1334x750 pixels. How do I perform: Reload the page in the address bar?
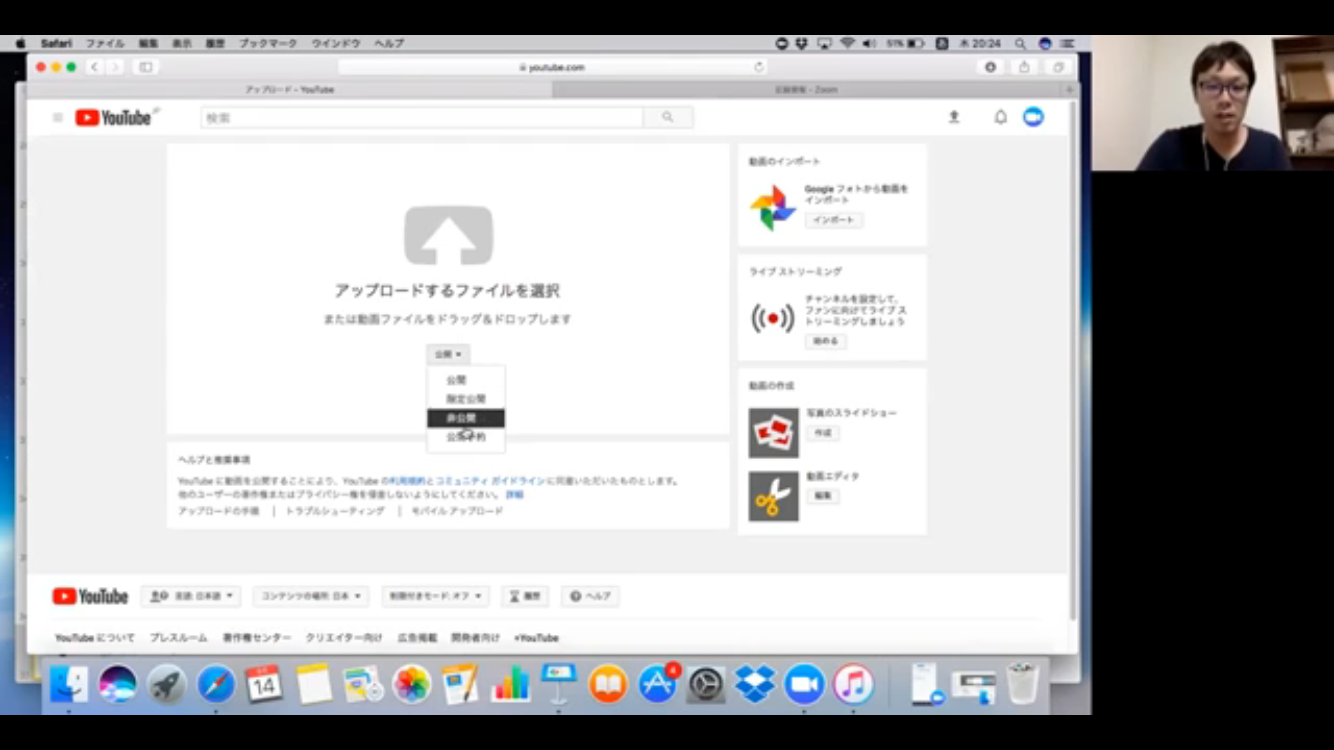pos(759,67)
